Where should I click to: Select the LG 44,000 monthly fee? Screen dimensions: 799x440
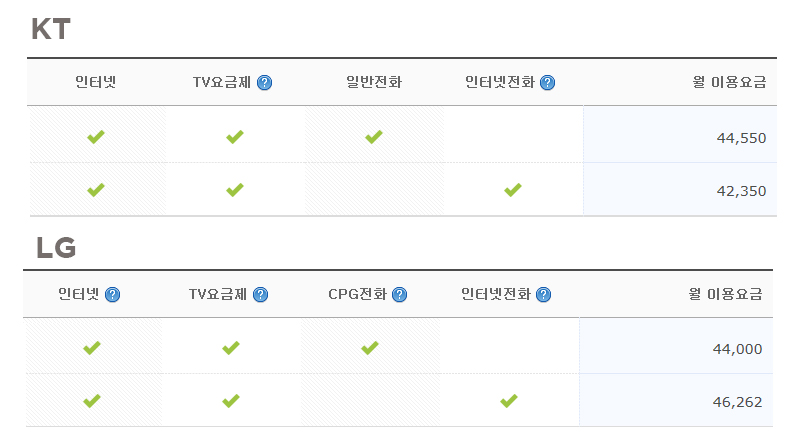(x=738, y=349)
